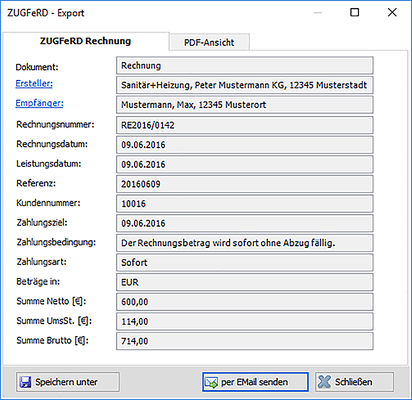Click the ZUGFeRD - Export window title
This screenshot has width=412, height=400.
point(46,13)
